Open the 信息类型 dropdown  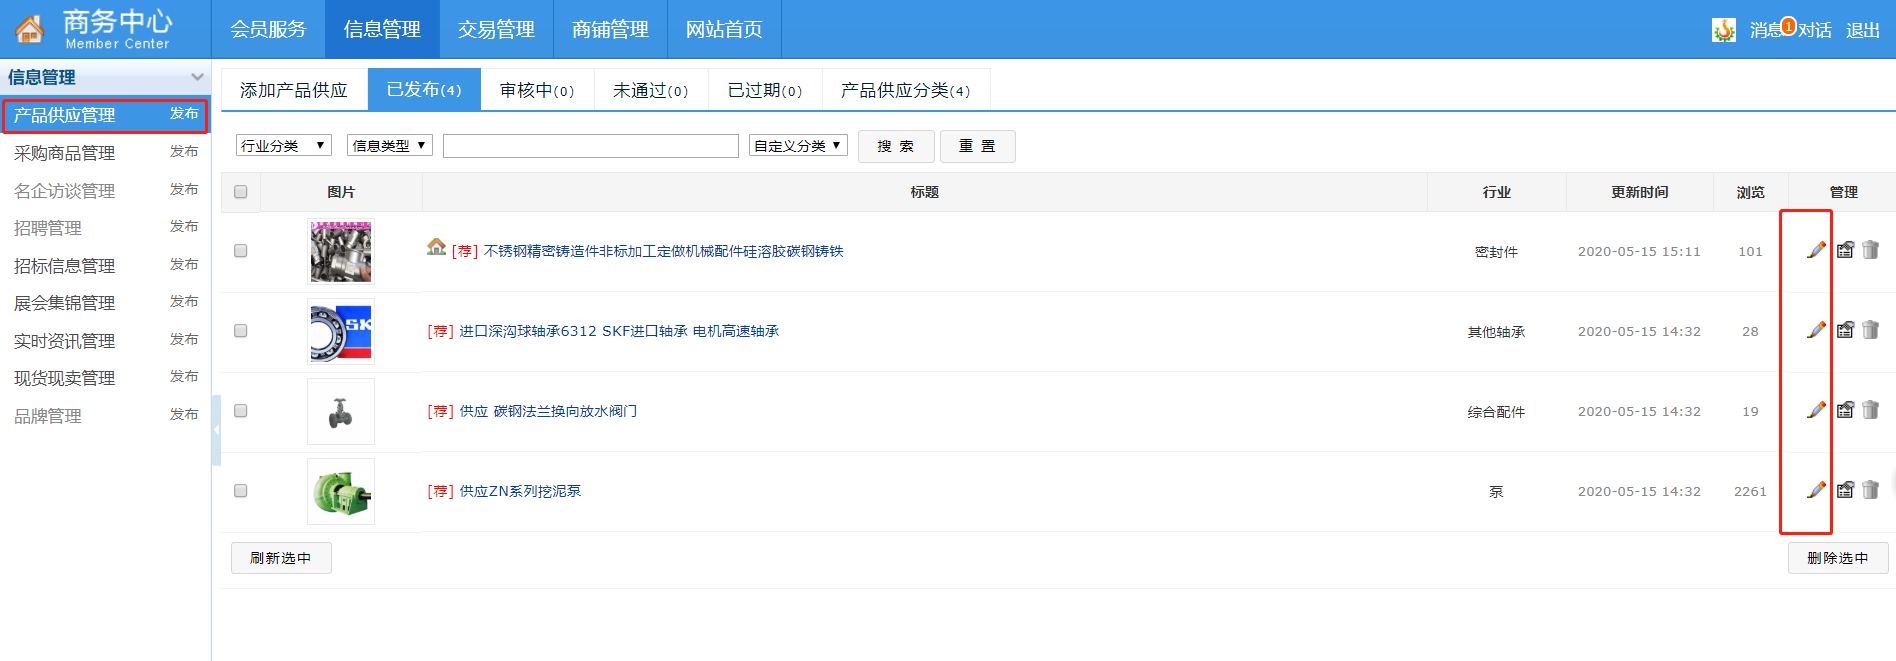coord(389,146)
